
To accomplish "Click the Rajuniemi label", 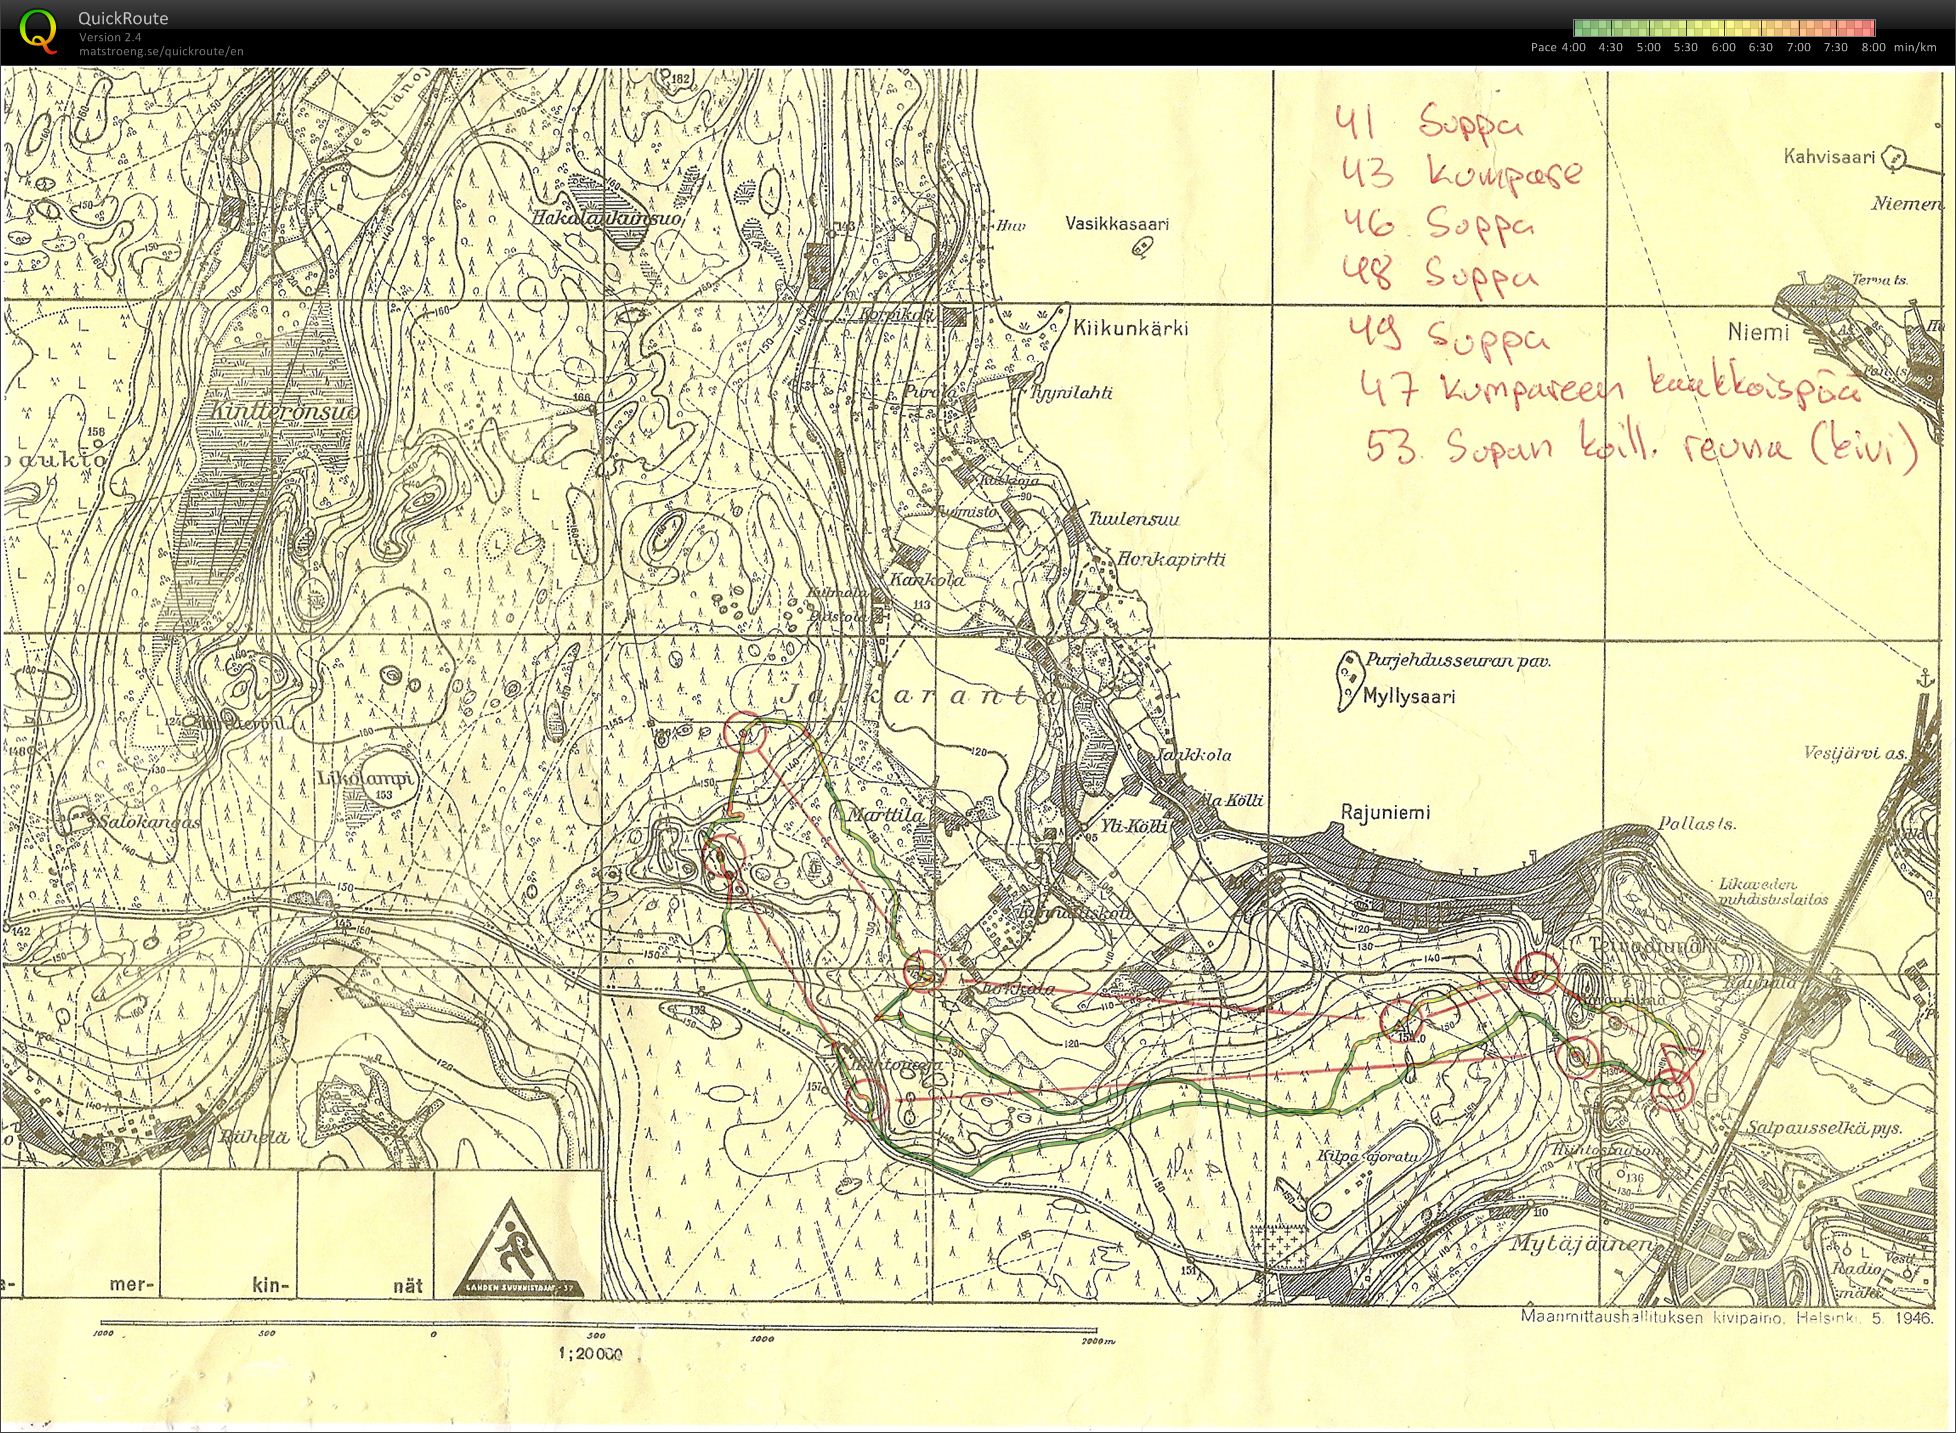I will 1385,813.
